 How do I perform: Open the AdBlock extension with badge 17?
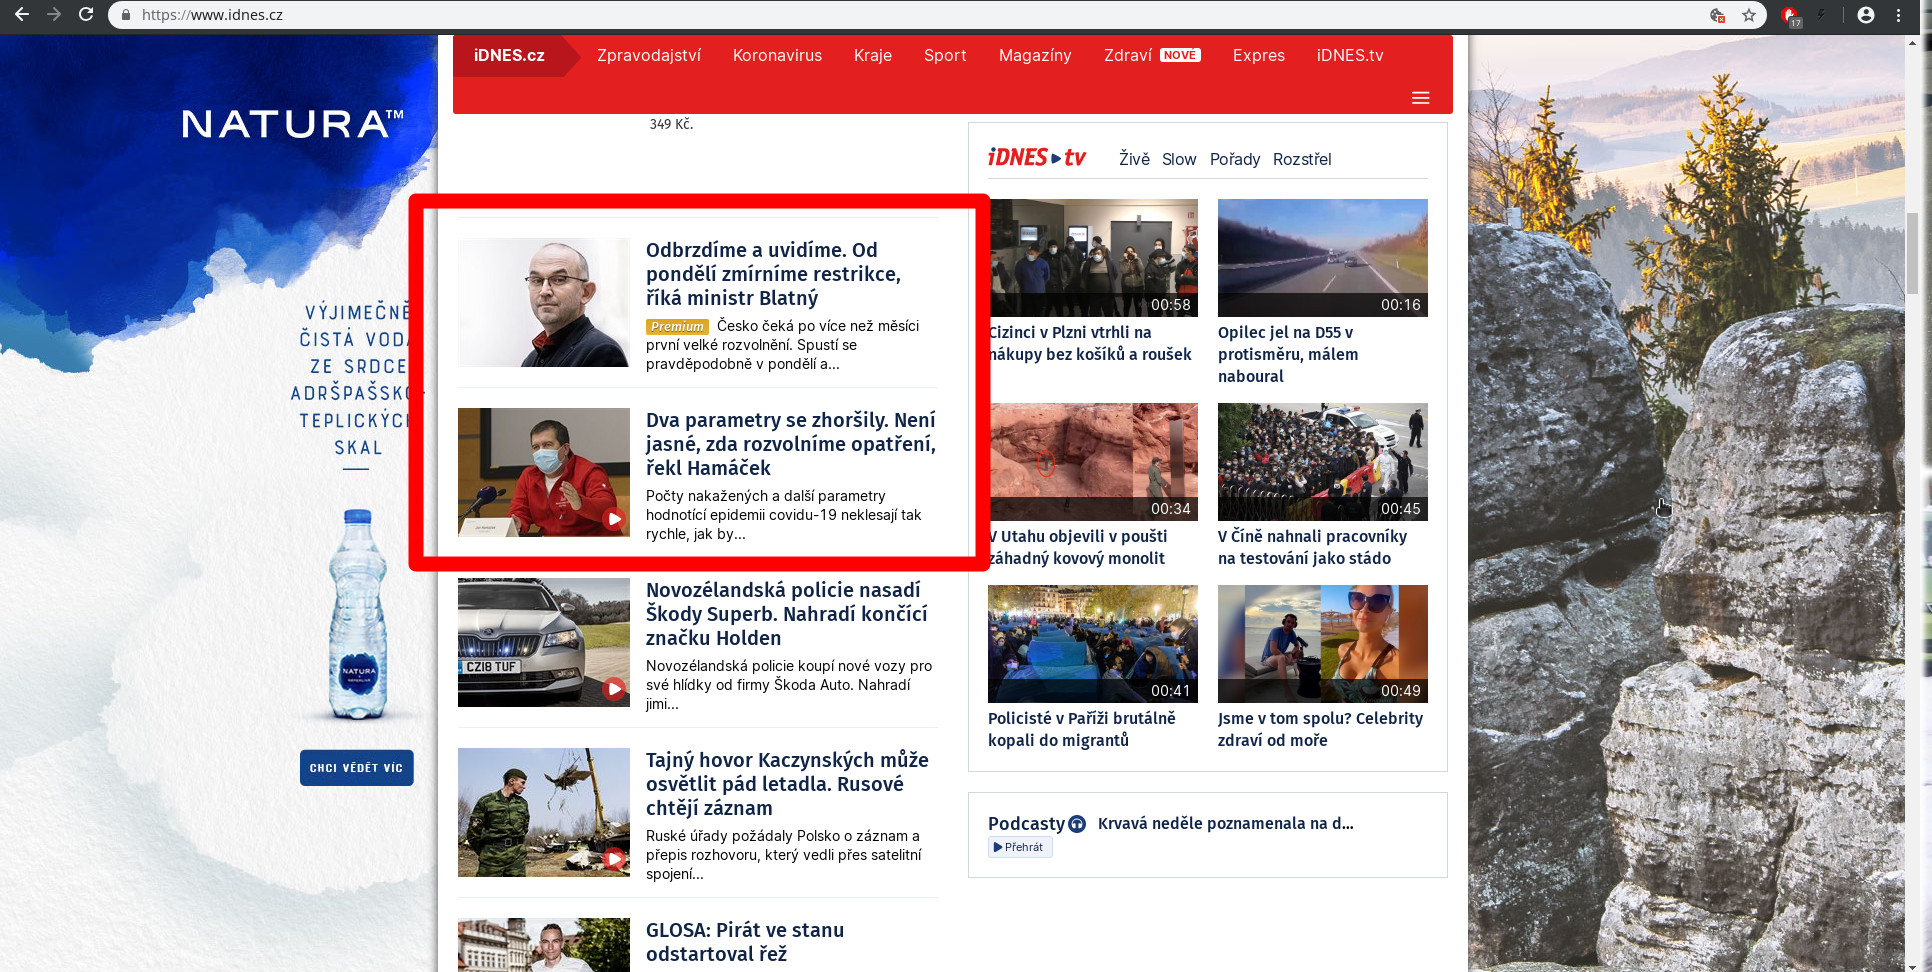point(1790,16)
